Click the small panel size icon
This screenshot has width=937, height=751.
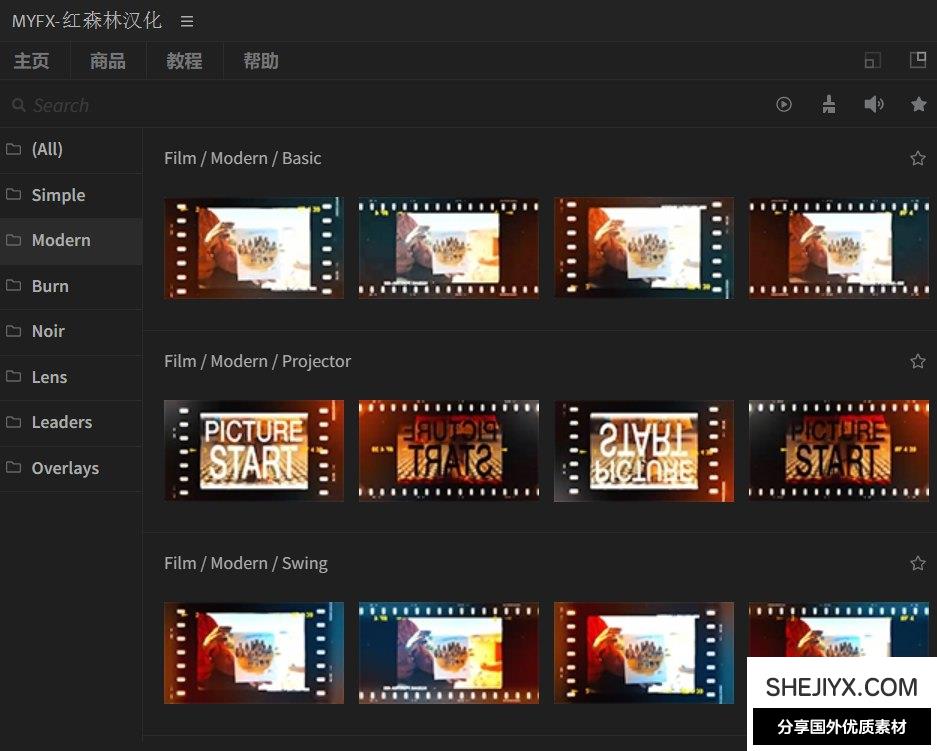872,60
